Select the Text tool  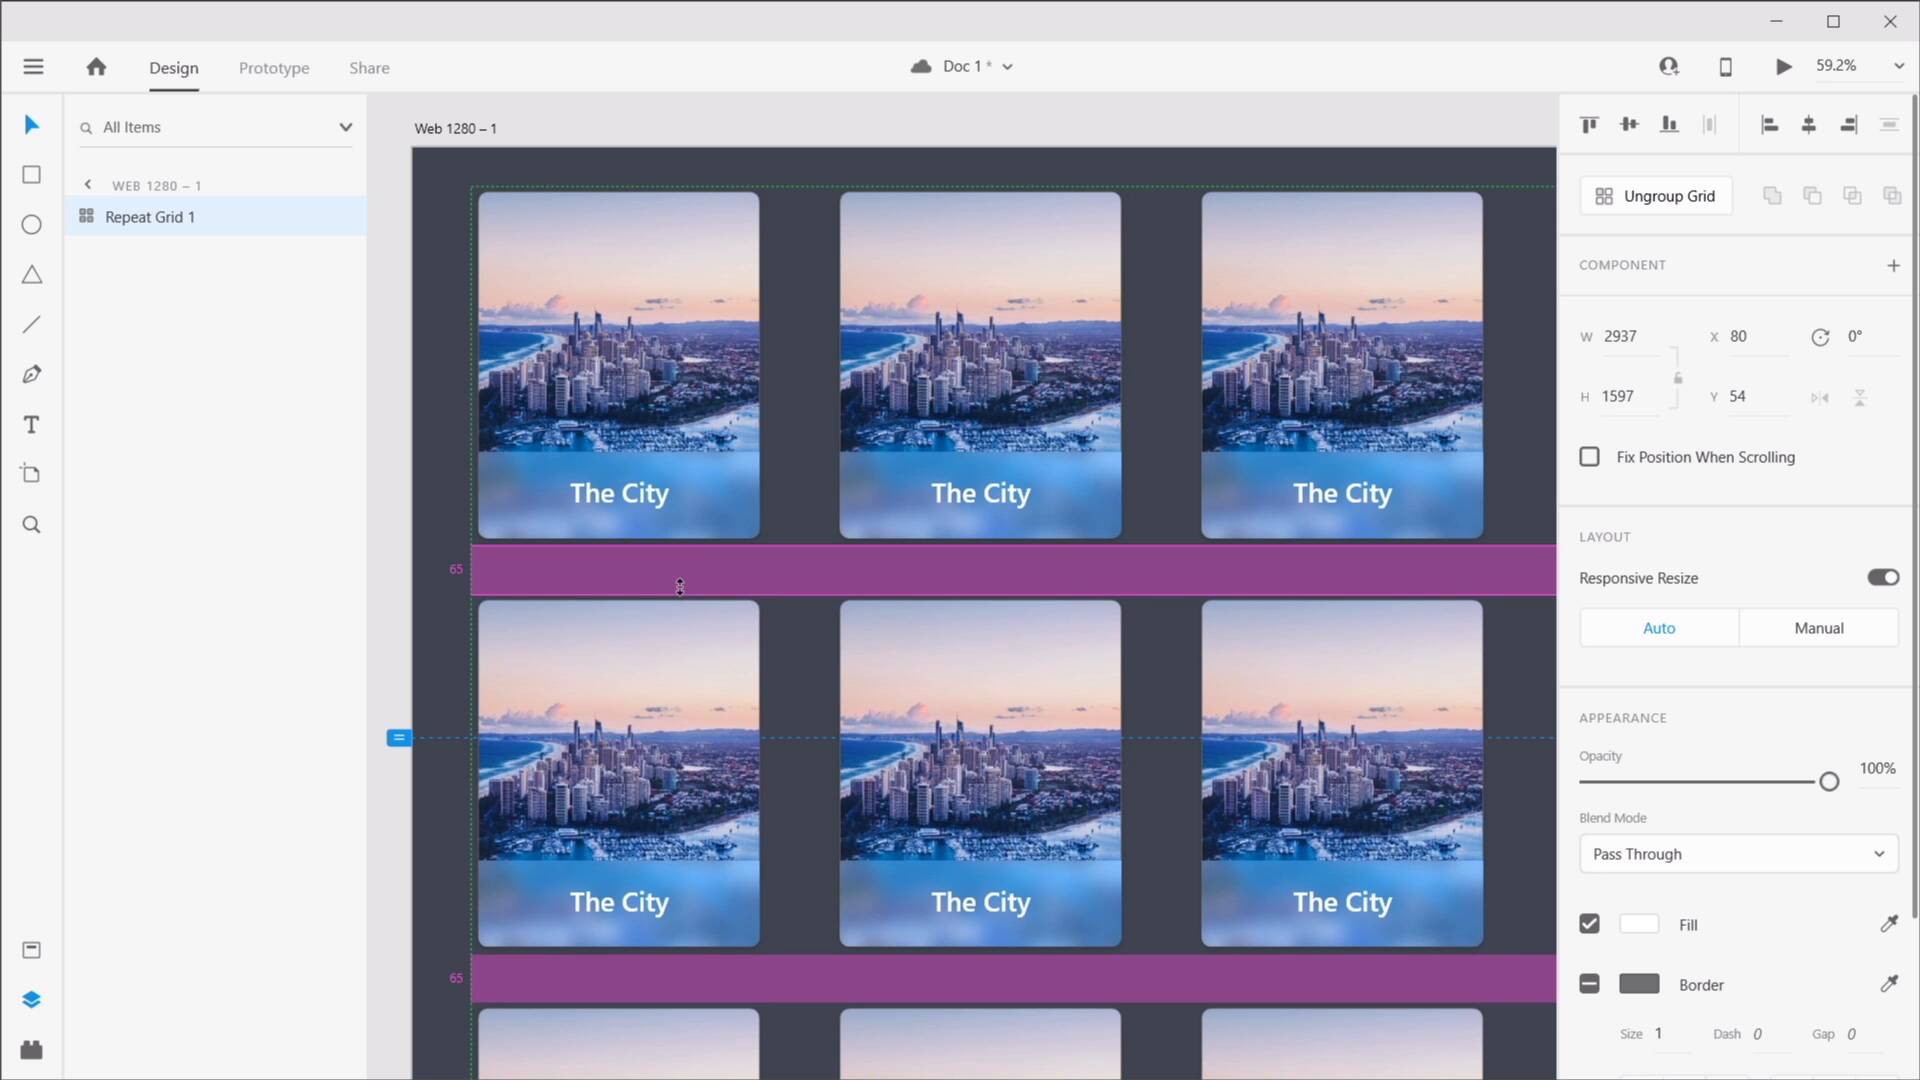31,425
